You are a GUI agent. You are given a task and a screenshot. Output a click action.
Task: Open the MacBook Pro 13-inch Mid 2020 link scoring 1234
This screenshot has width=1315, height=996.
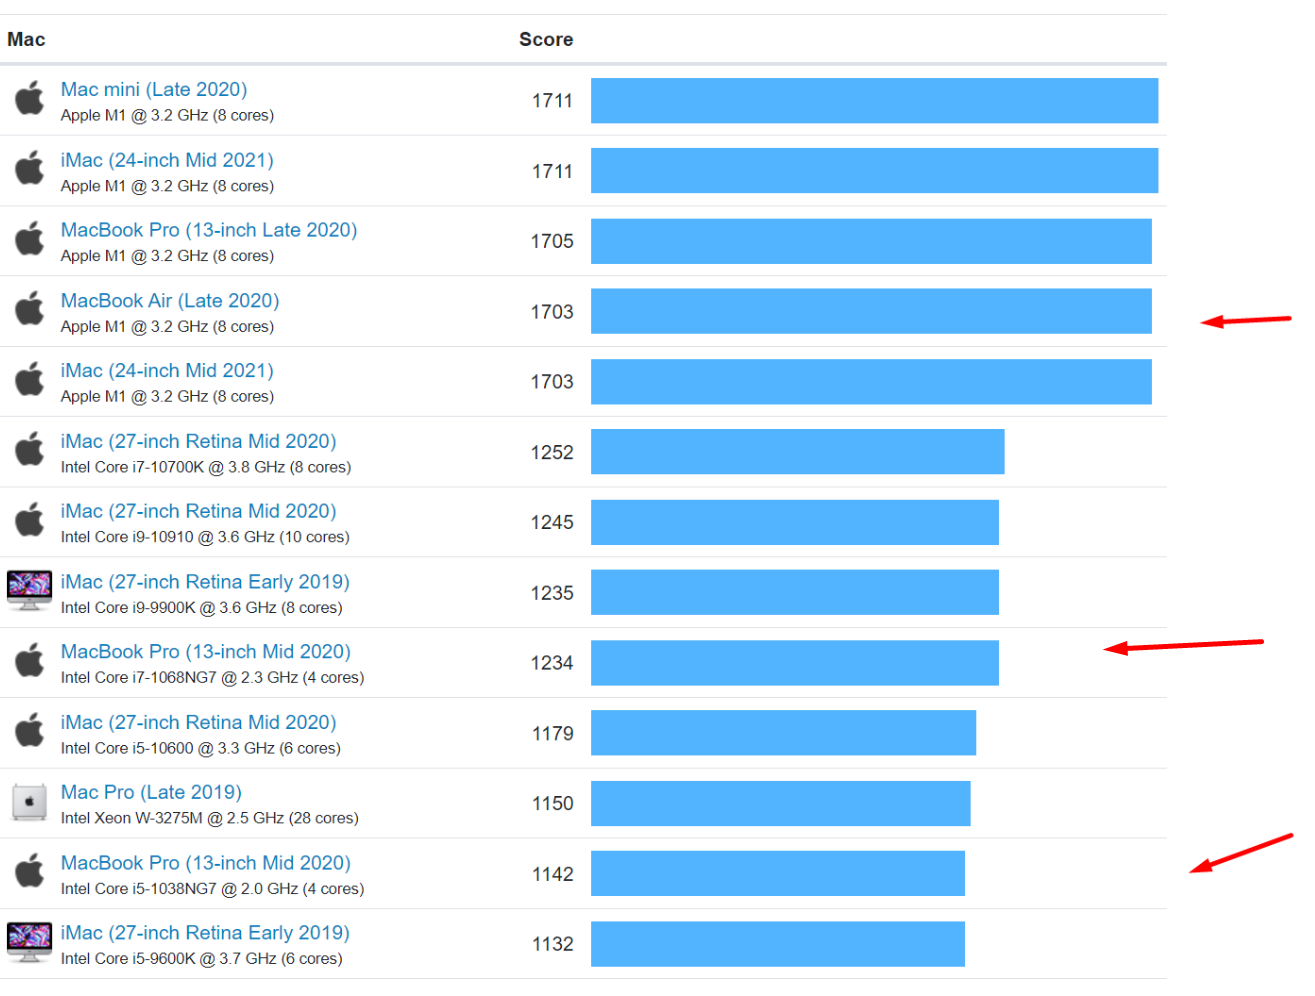pos(206,652)
